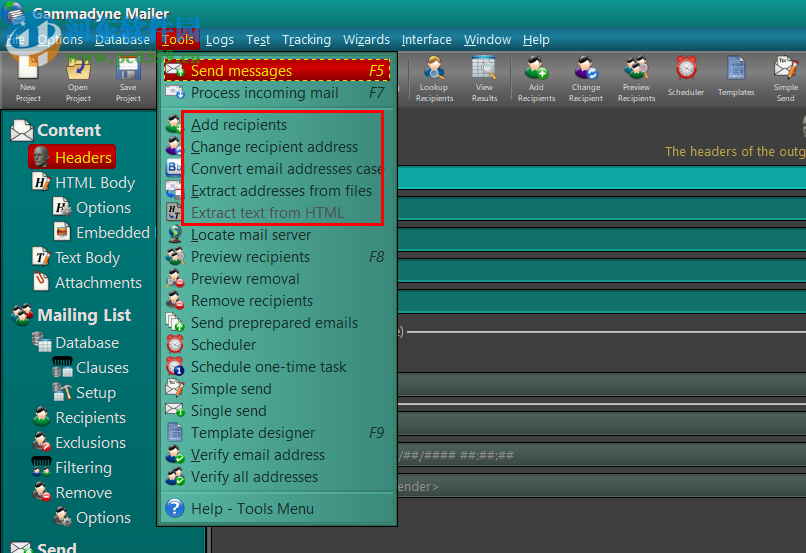Select Process incoming mail menu entry
This screenshot has width=806, height=553.
click(x=277, y=93)
